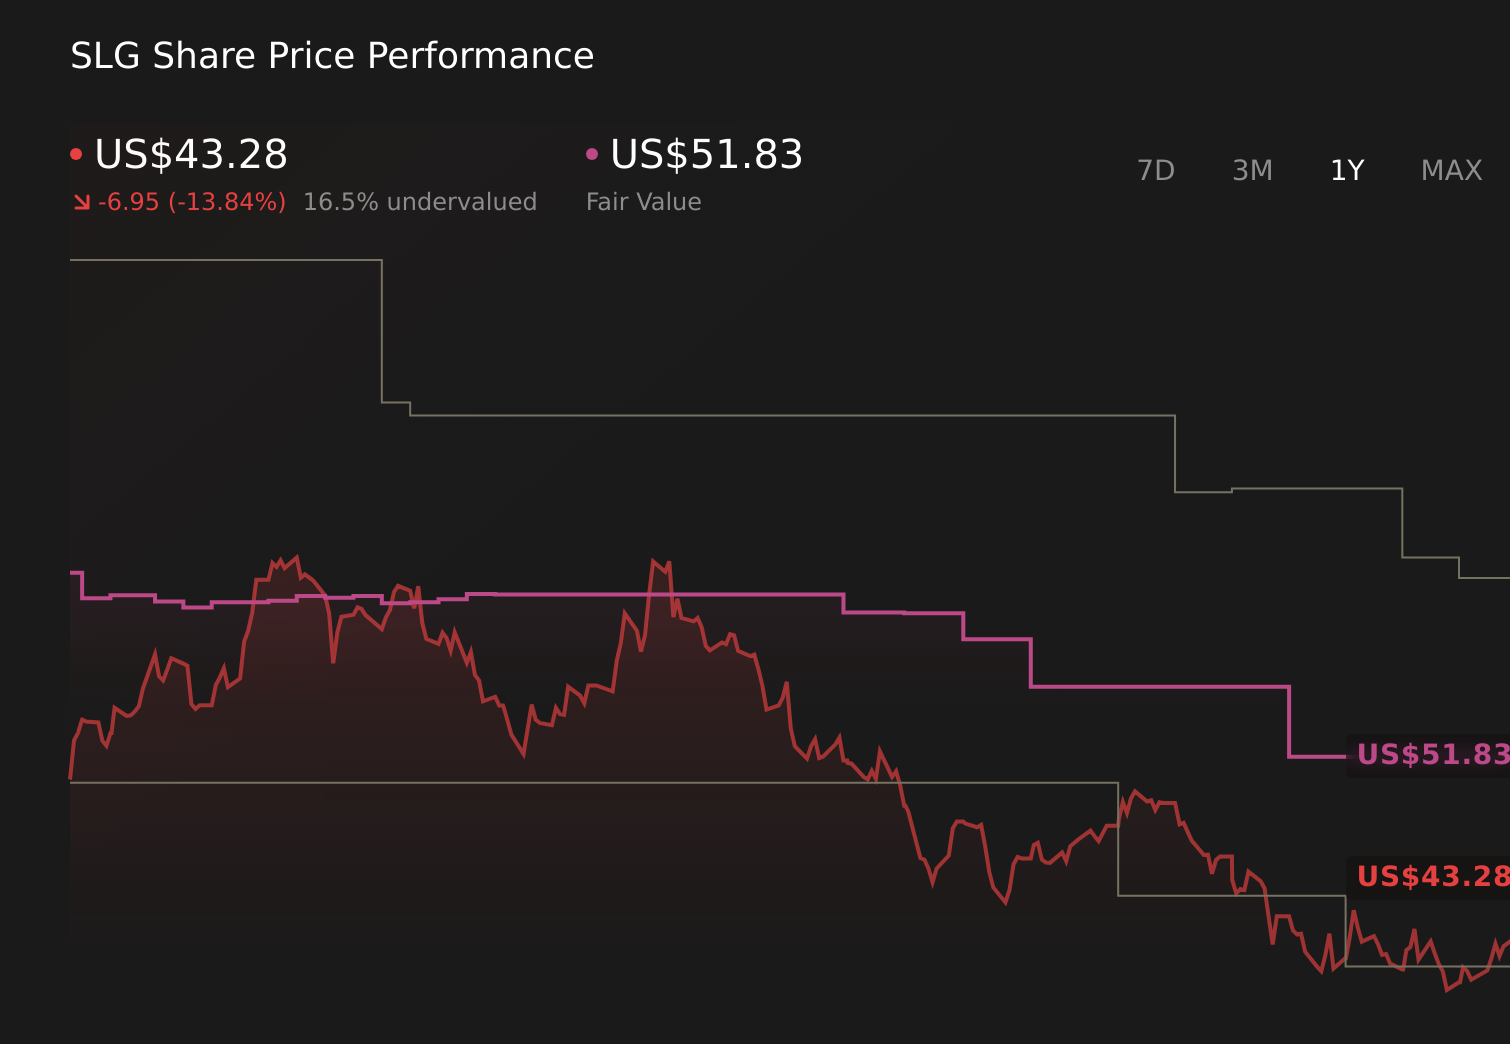
Task: Select the 1Y time range
Action: tap(1346, 170)
